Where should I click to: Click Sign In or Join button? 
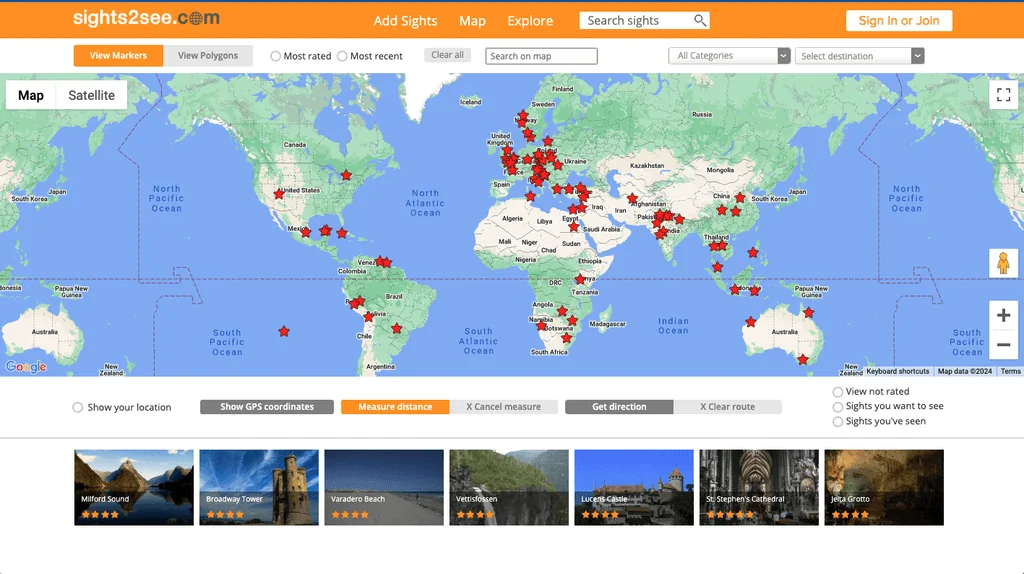[899, 20]
